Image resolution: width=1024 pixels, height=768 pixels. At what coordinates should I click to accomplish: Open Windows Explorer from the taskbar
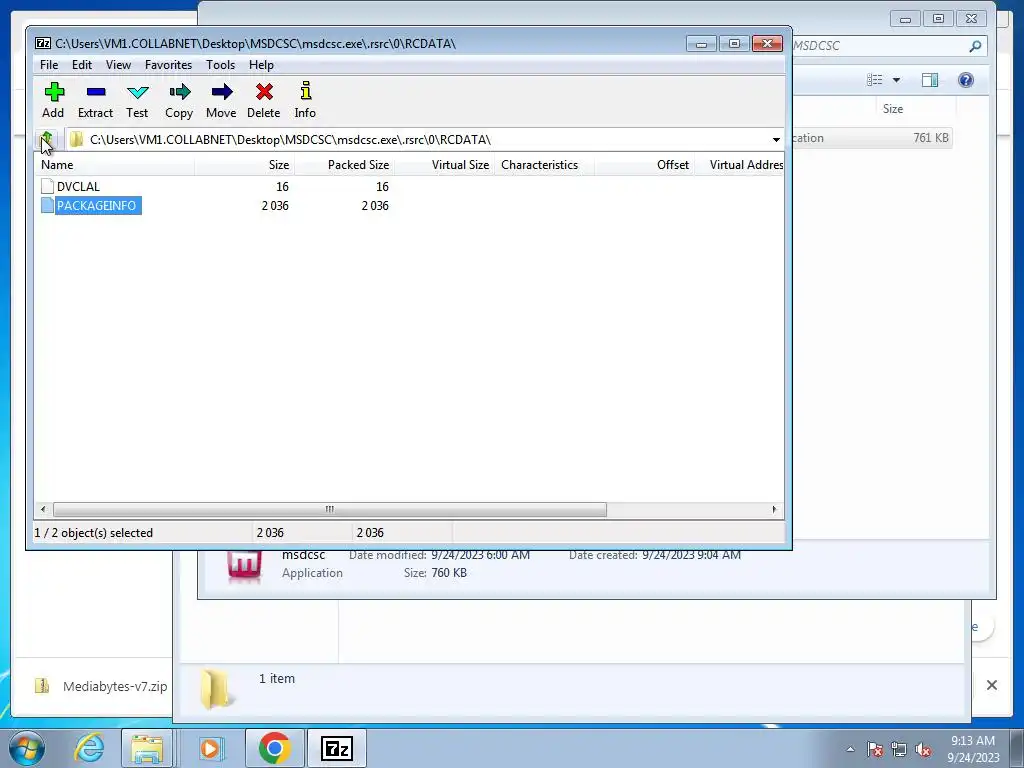click(x=147, y=748)
